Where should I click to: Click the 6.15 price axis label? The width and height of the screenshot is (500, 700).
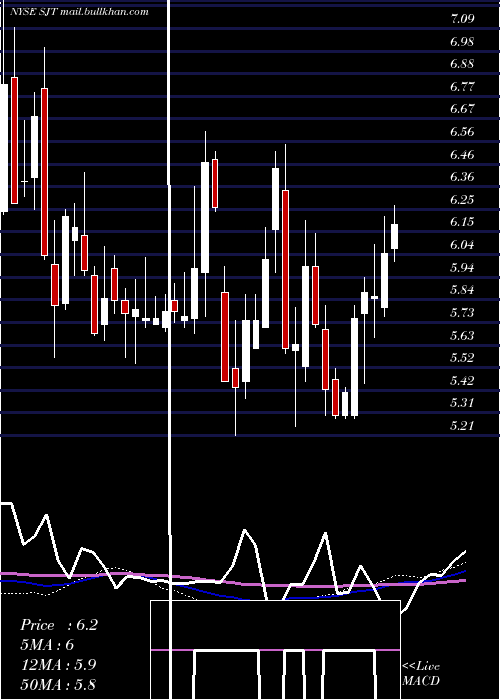pyautogui.click(x=462, y=222)
